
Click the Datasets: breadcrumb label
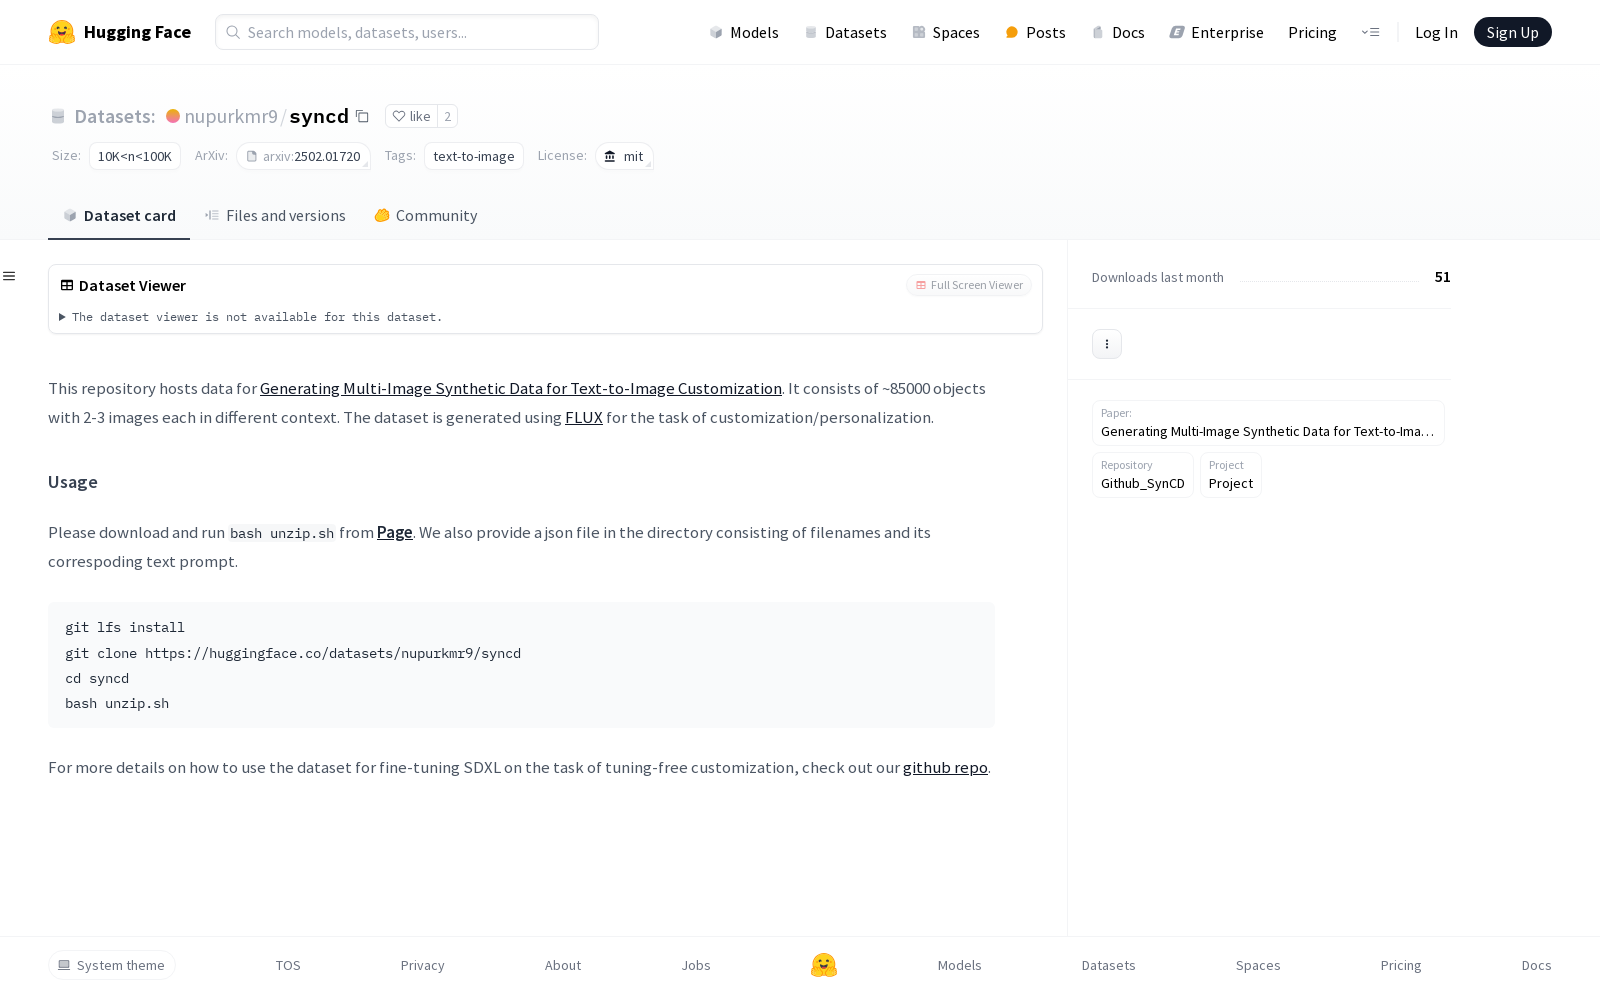tap(115, 116)
